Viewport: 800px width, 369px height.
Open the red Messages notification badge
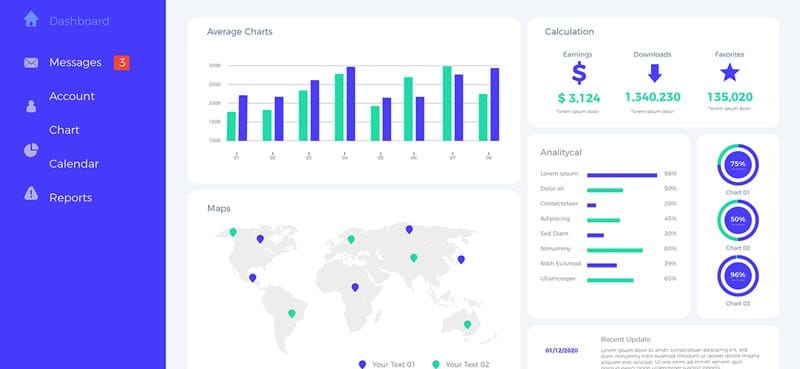point(121,63)
